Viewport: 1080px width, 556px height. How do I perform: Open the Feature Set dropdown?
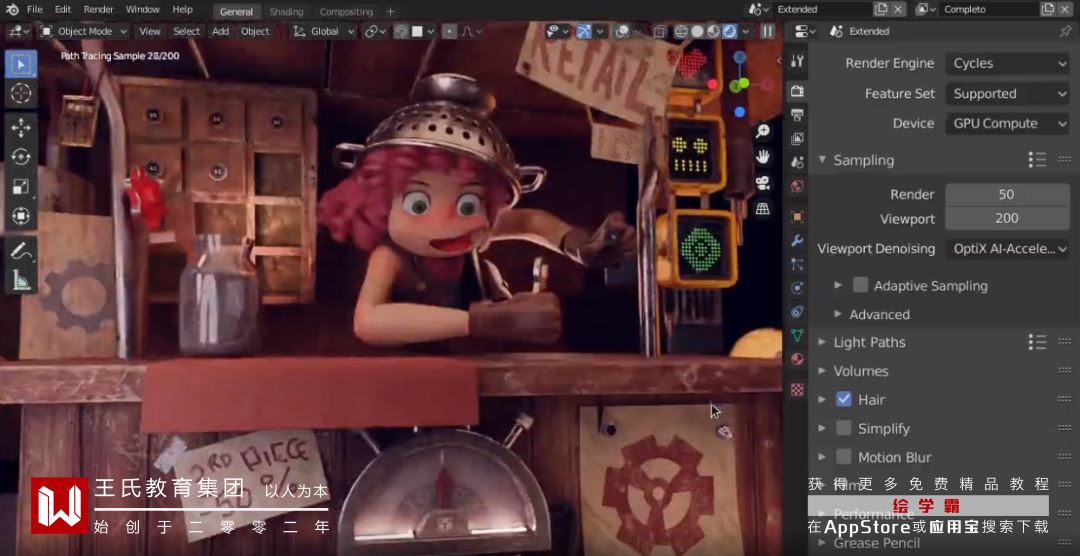click(1007, 94)
